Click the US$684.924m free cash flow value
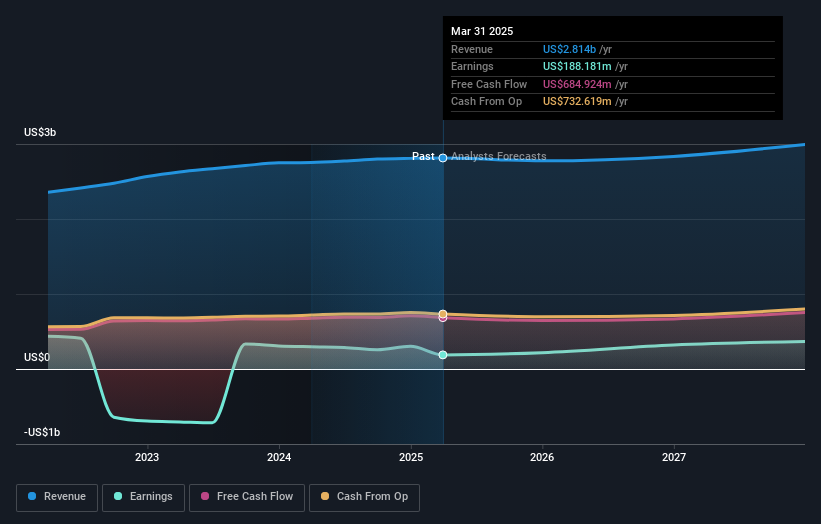The image size is (821, 524). click(x=577, y=84)
